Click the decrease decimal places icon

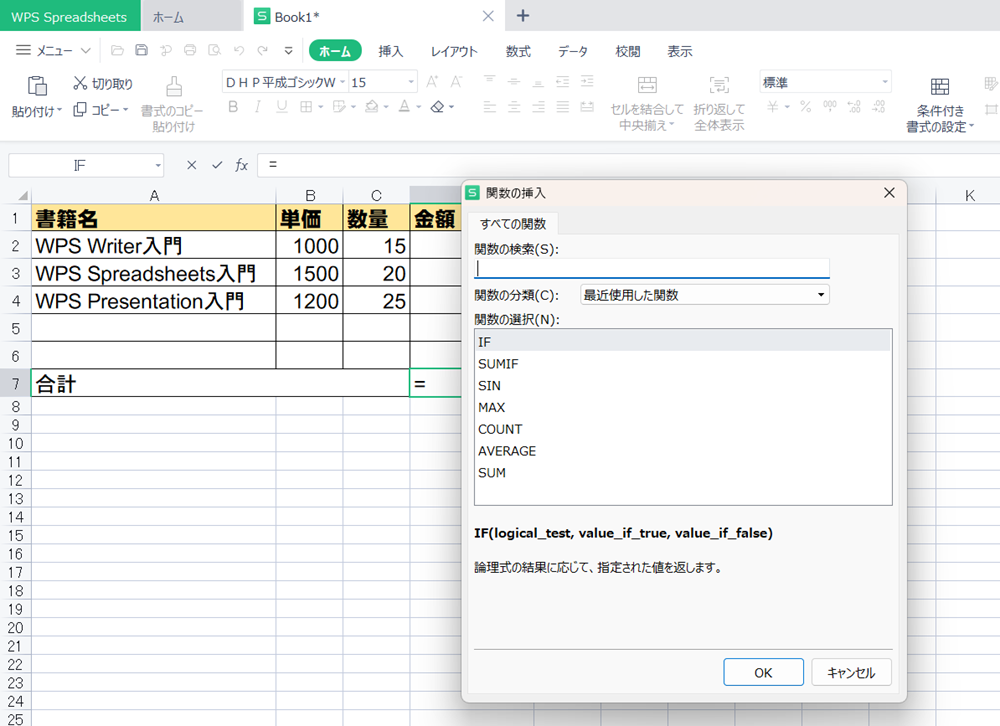[x=879, y=107]
